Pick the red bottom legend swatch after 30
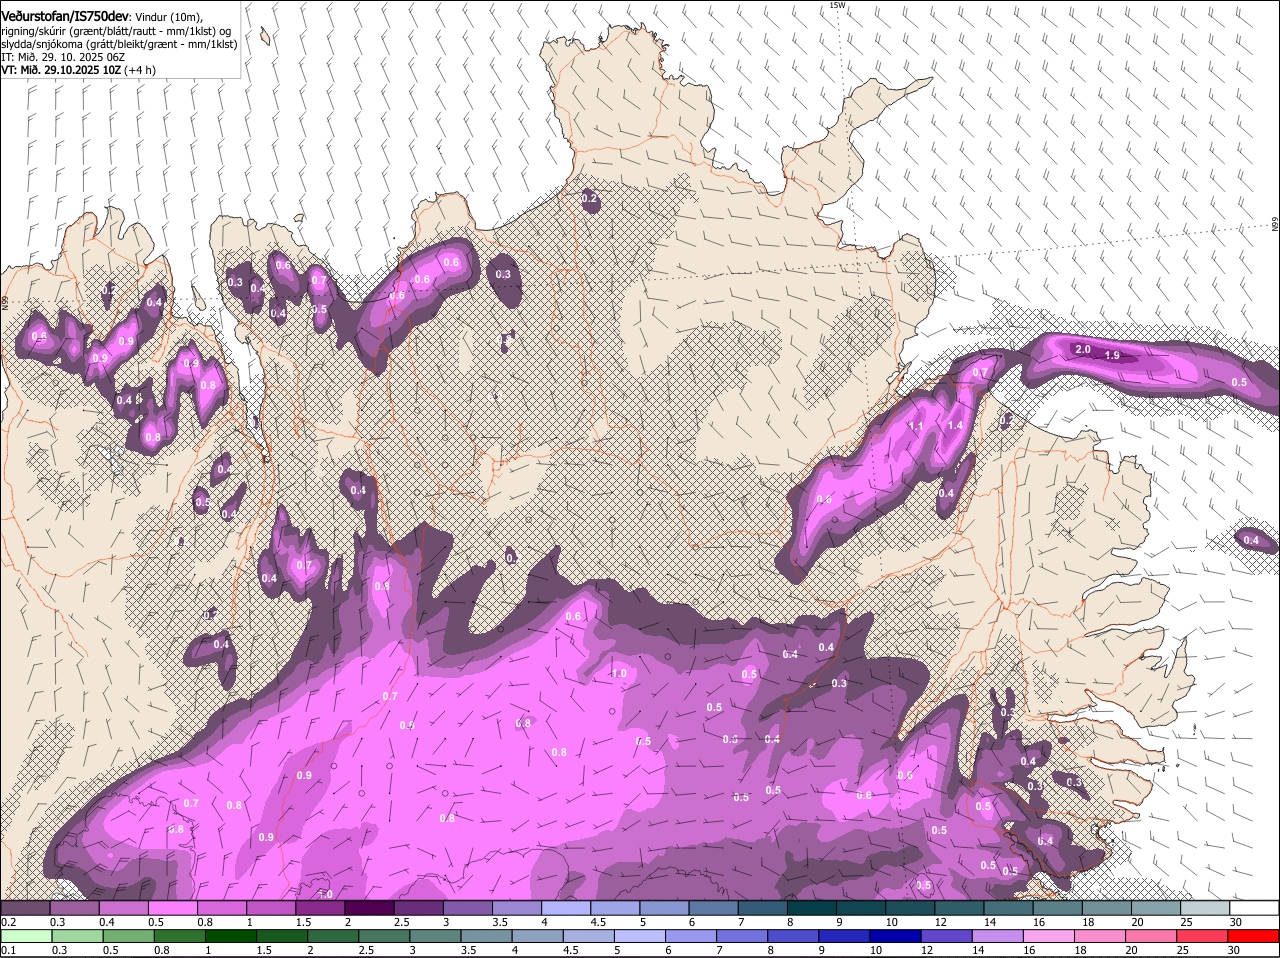Screen dimensions: 1280x958 (x=1254, y=936)
